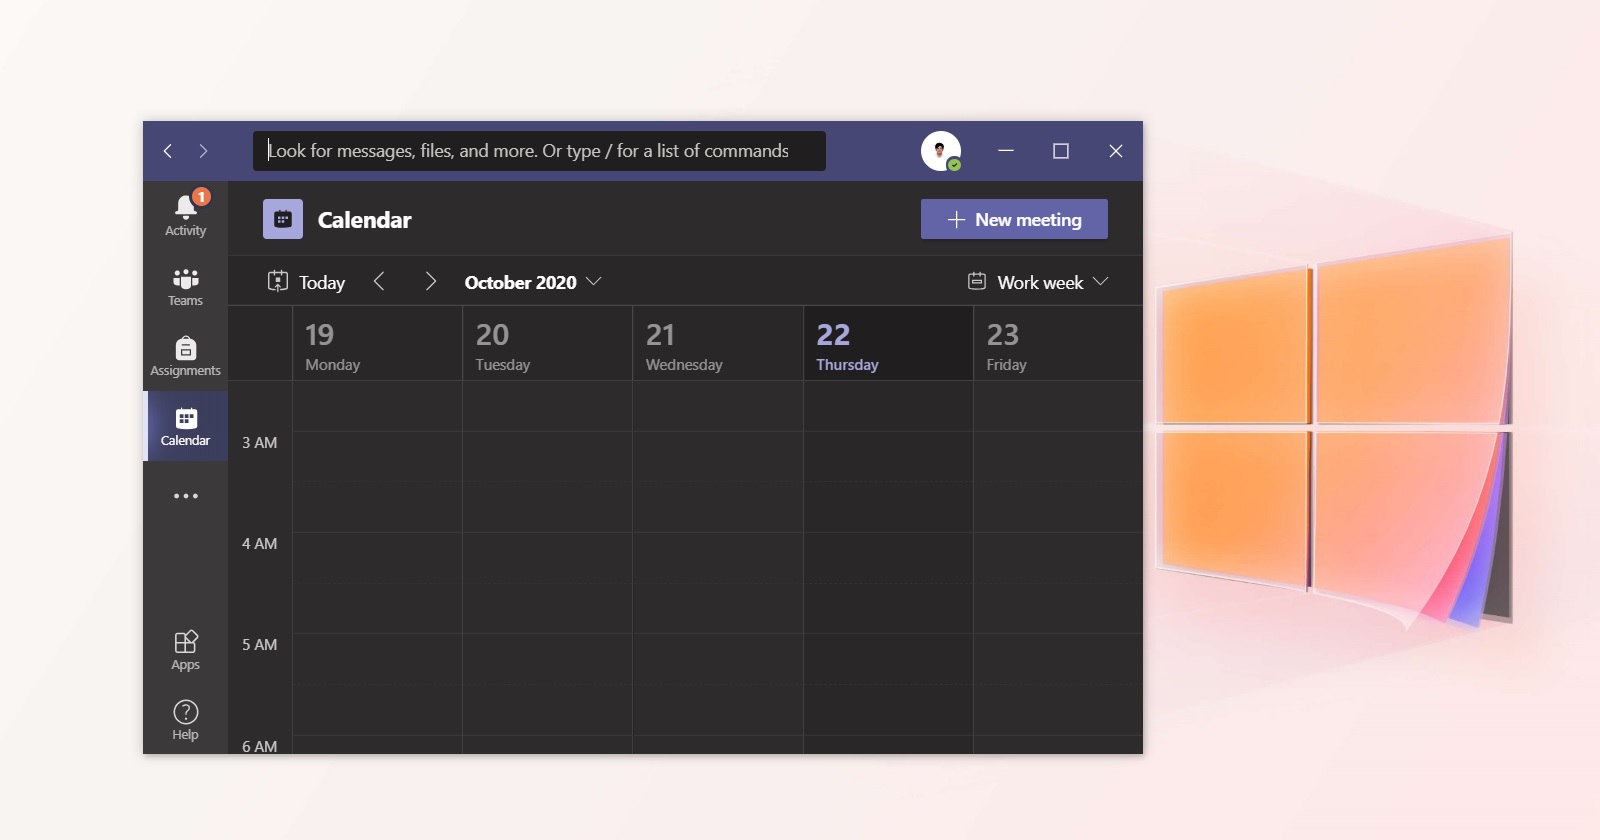1600x840 pixels.
Task: Open the Work week view dropdown
Action: pyautogui.click(x=1038, y=282)
